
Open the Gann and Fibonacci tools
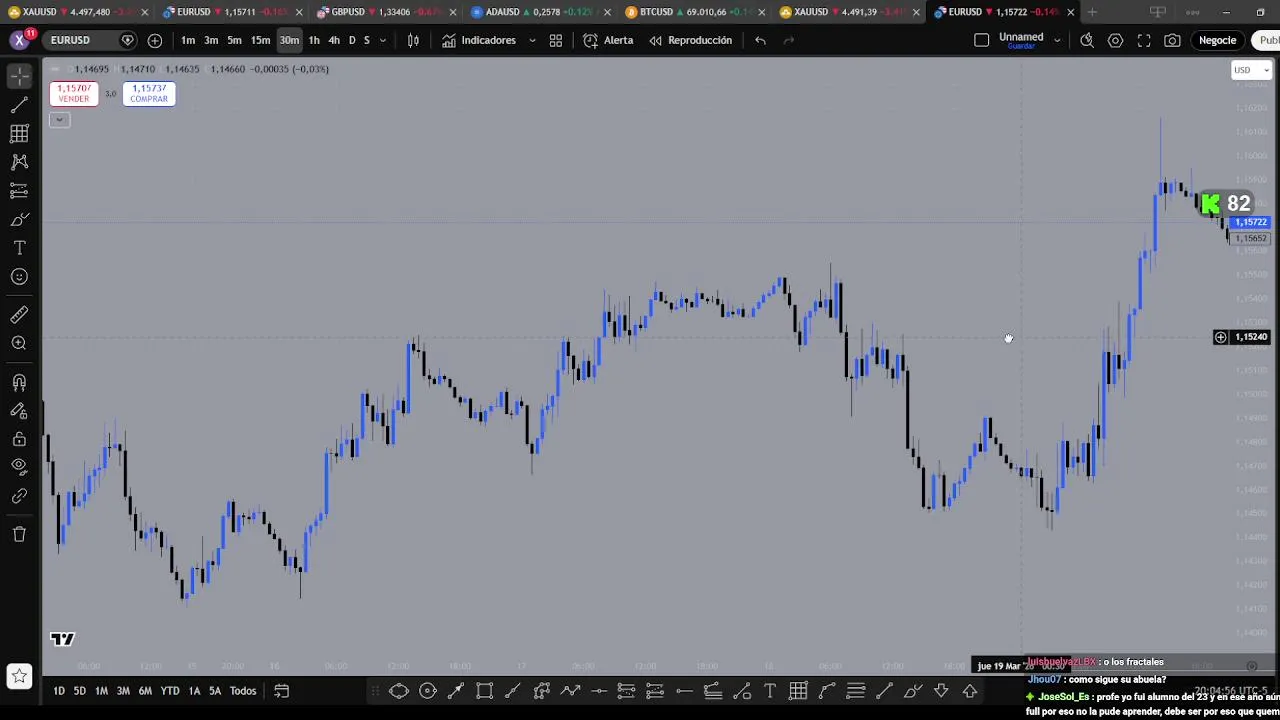coord(19,133)
